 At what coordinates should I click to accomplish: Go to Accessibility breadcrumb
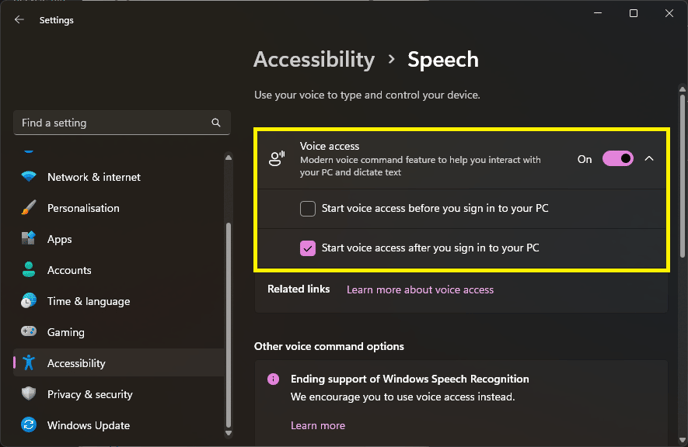click(314, 60)
